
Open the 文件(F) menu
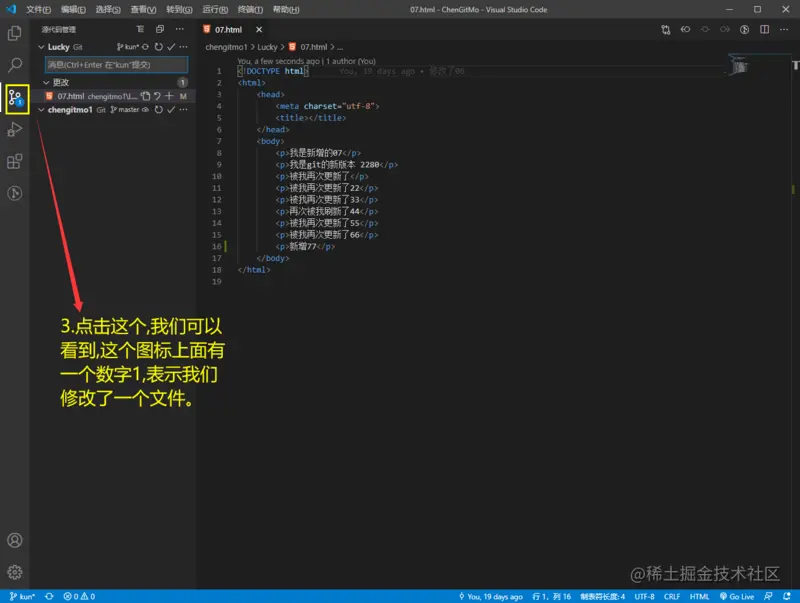coord(38,10)
